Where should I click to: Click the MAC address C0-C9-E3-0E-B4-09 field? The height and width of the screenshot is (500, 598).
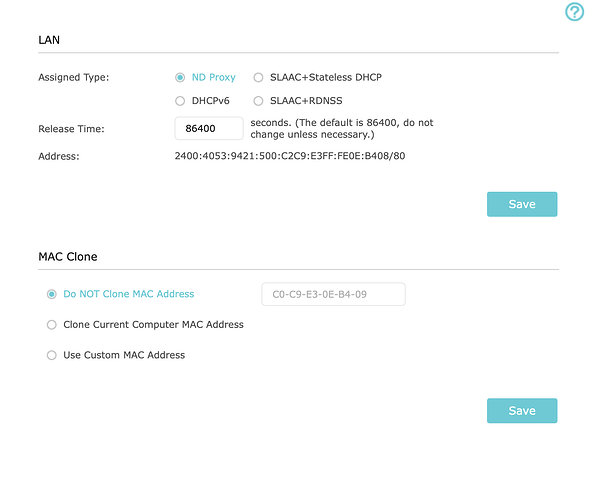pyautogui.click(x=333, y=294)
